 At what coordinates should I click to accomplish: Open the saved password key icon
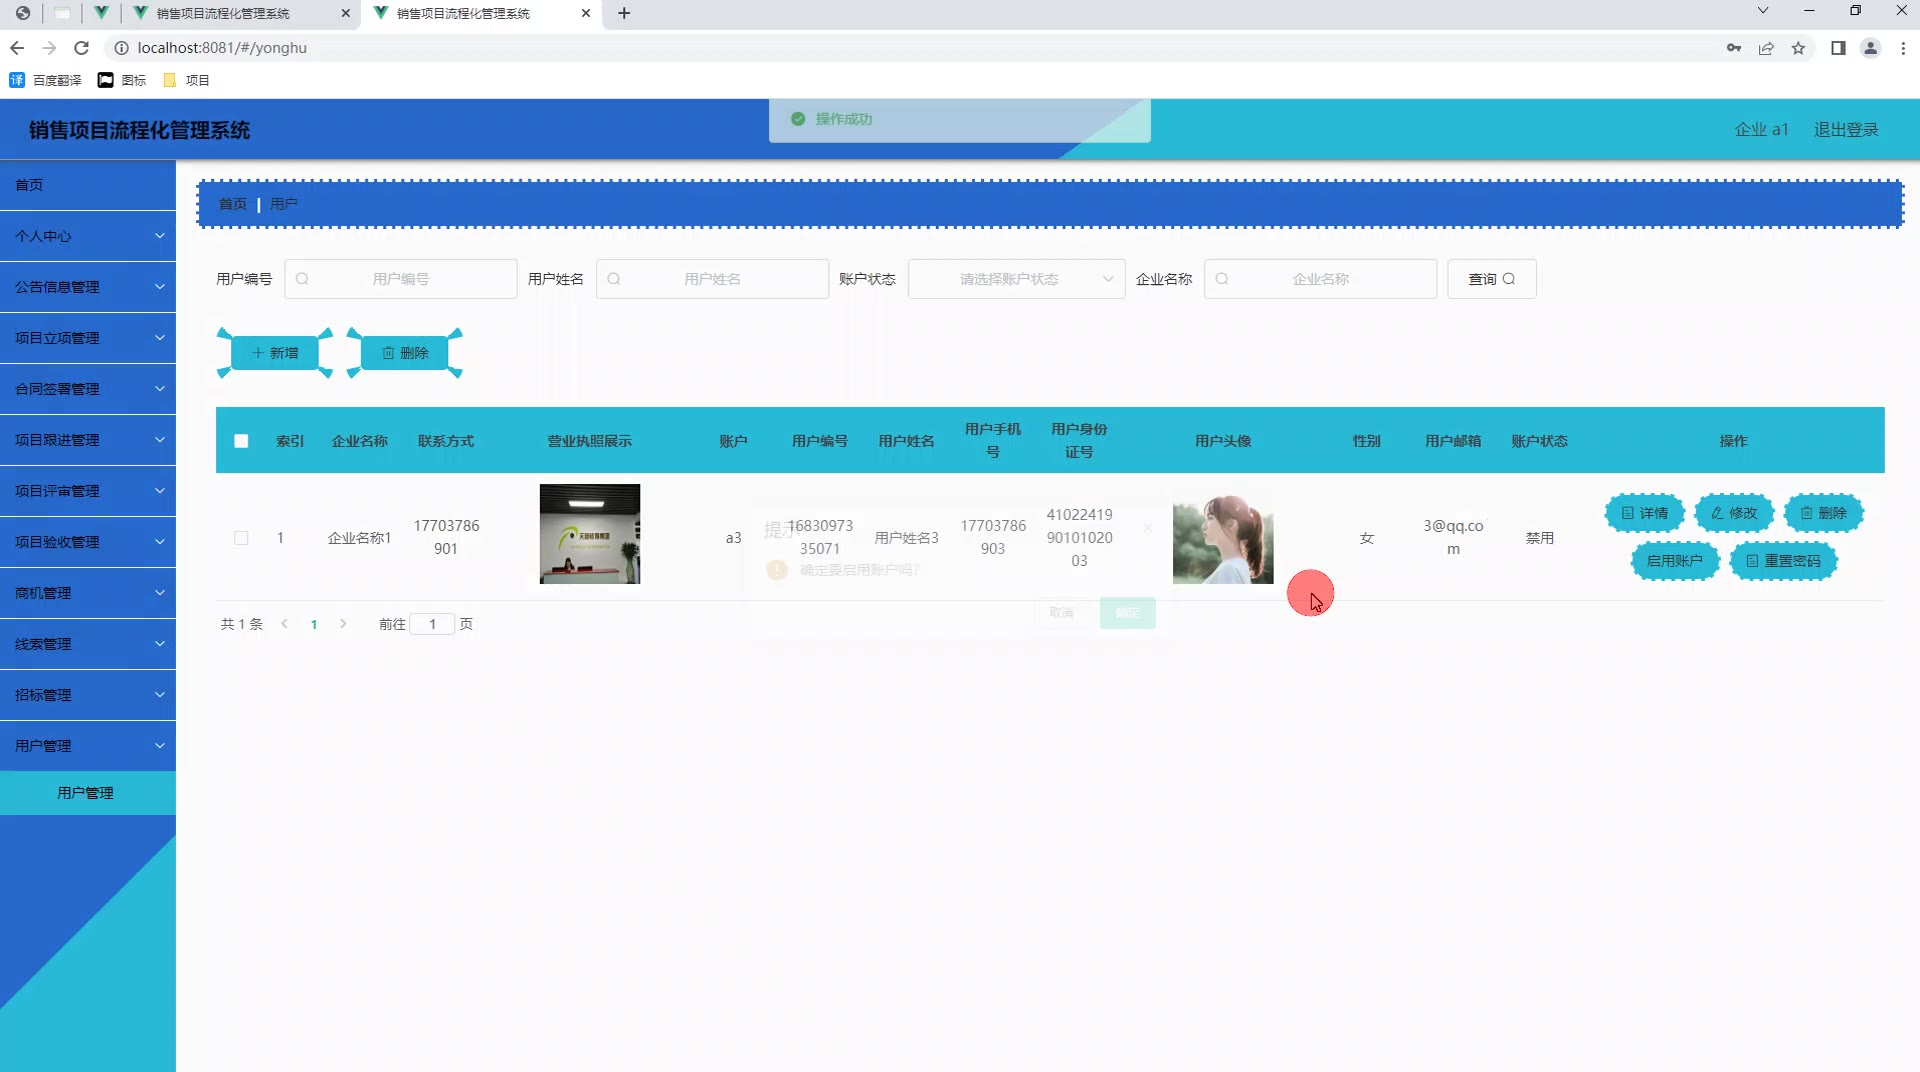click(1734, 48)
